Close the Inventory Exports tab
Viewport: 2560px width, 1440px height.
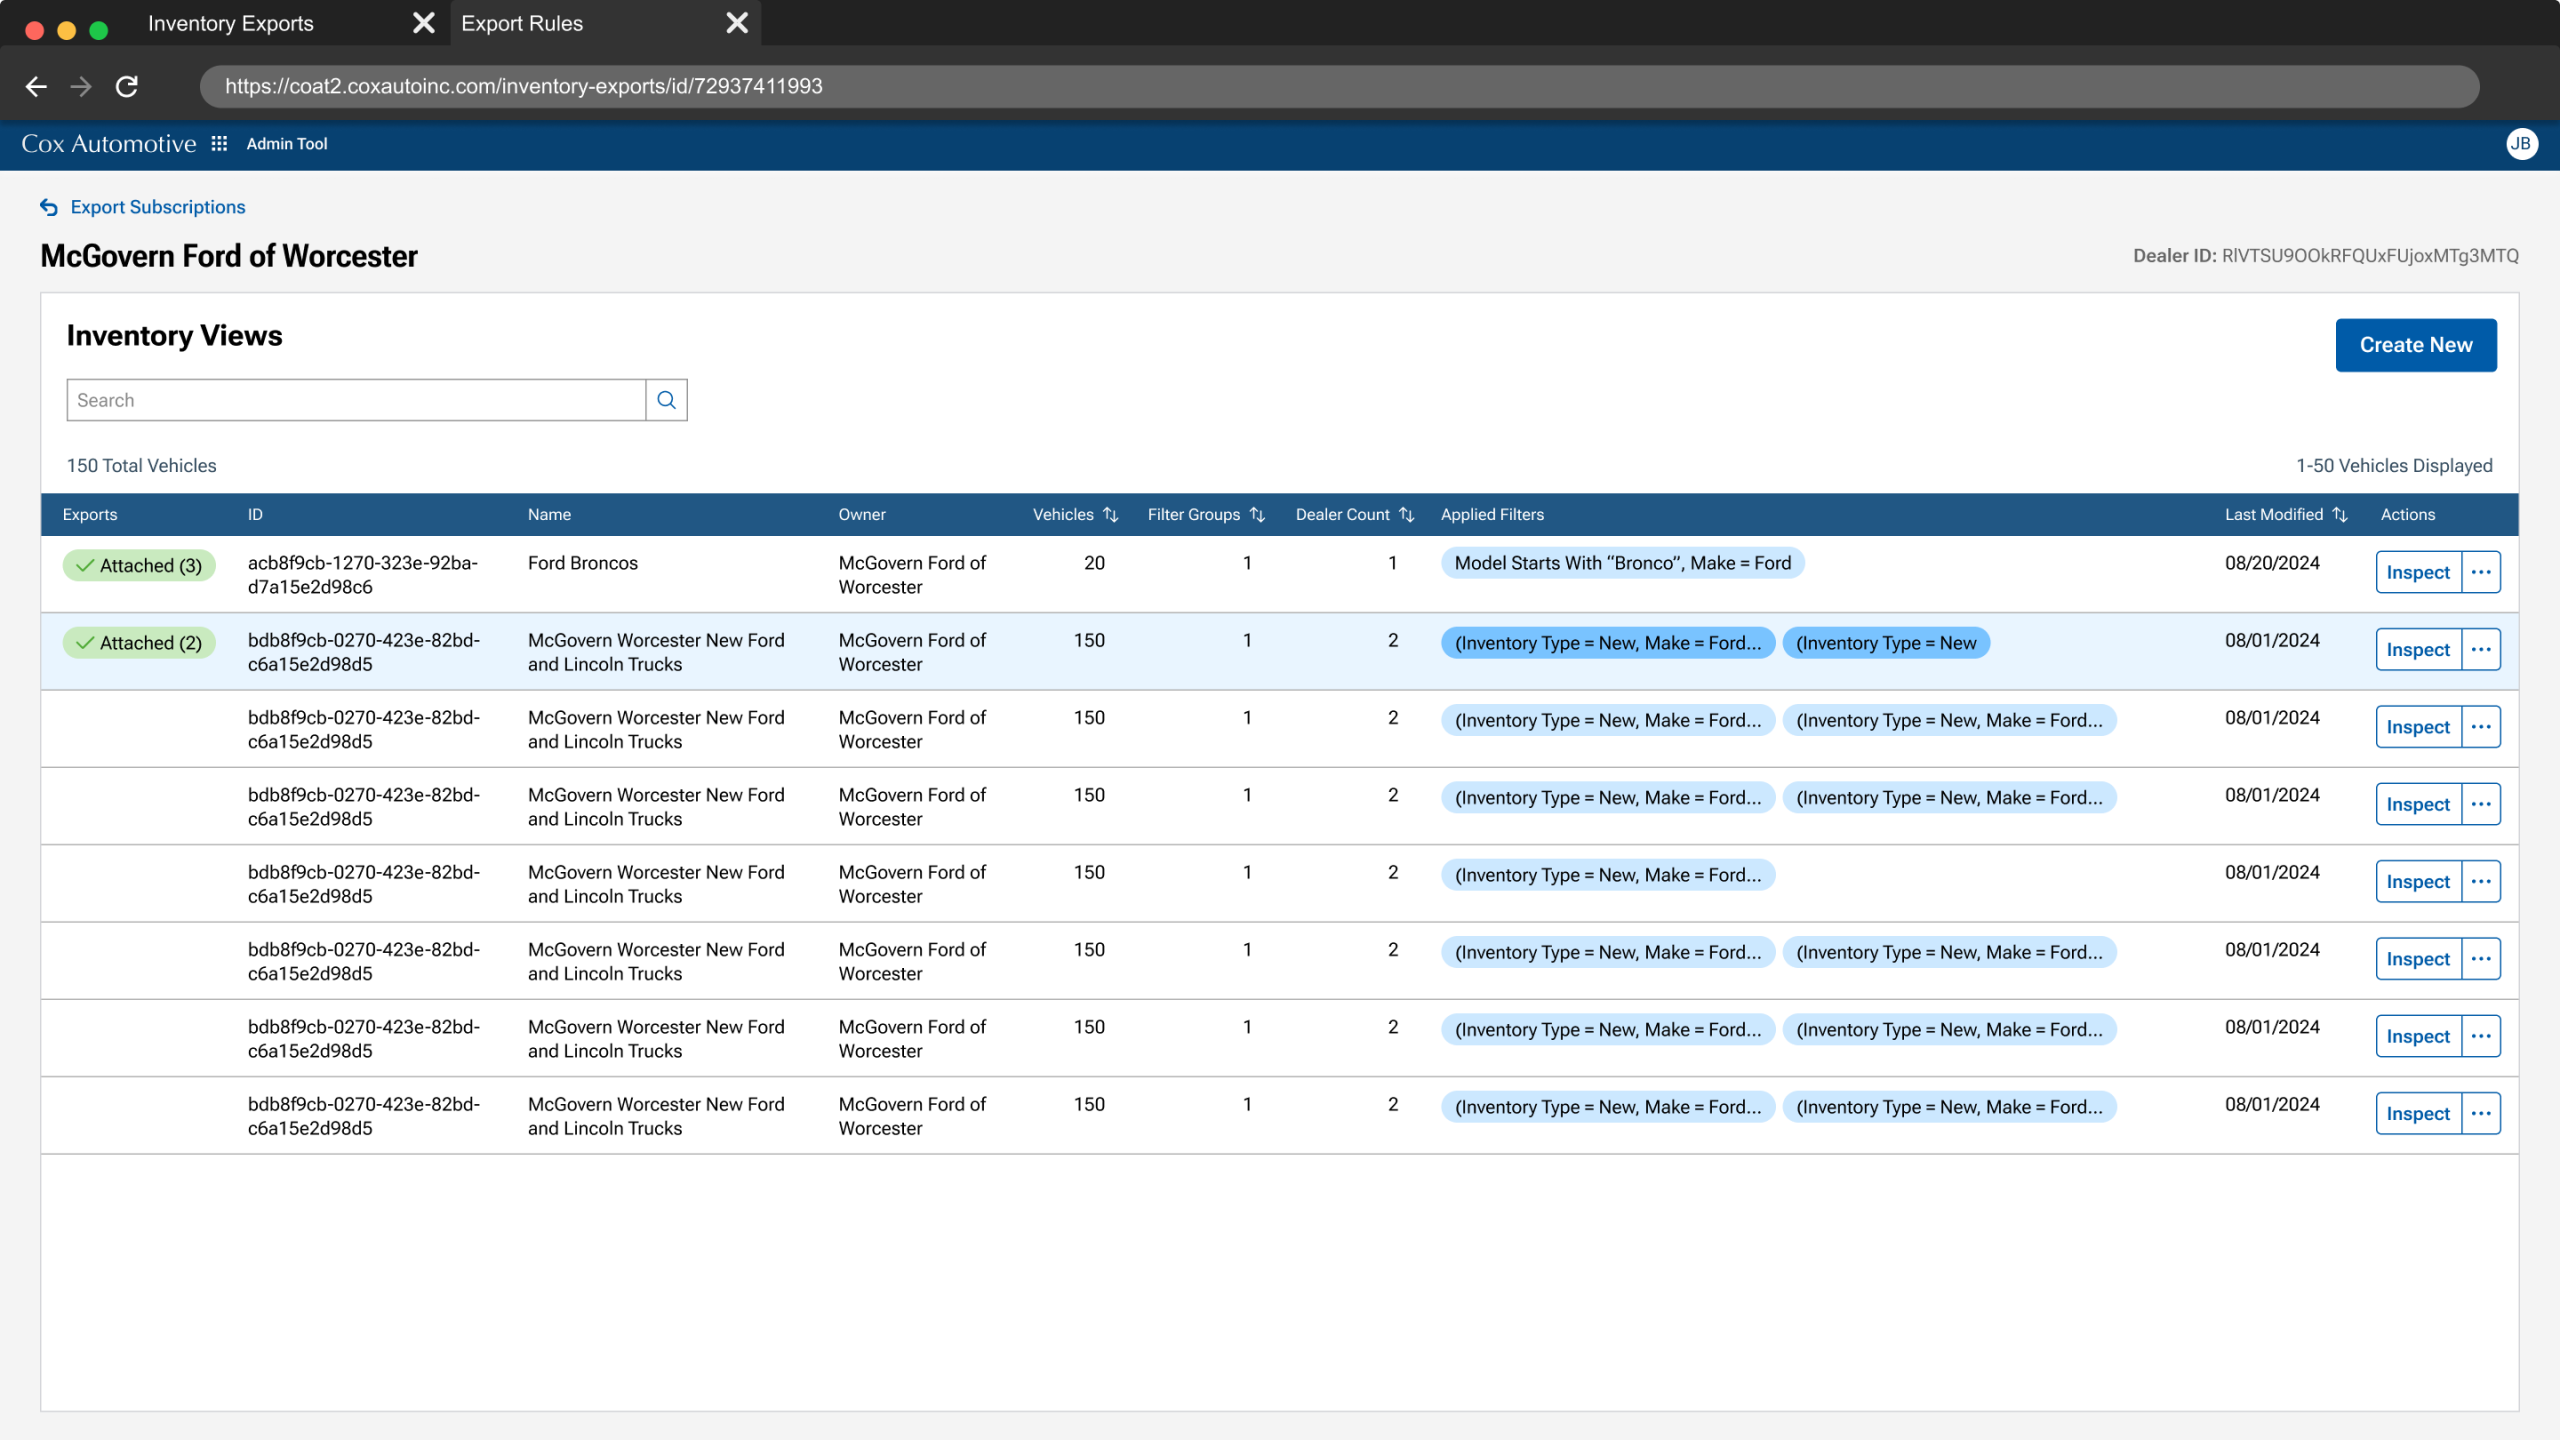pos(424,23)
